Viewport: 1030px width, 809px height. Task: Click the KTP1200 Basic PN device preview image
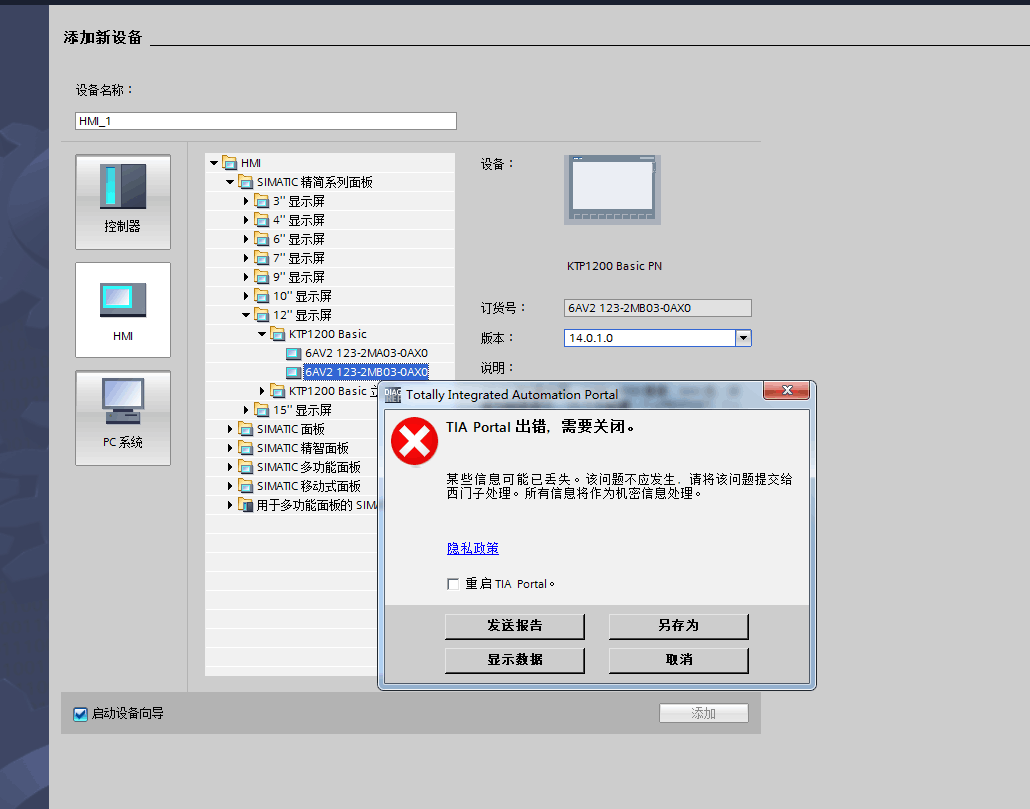pyautogui.click(x=613, y=190)
